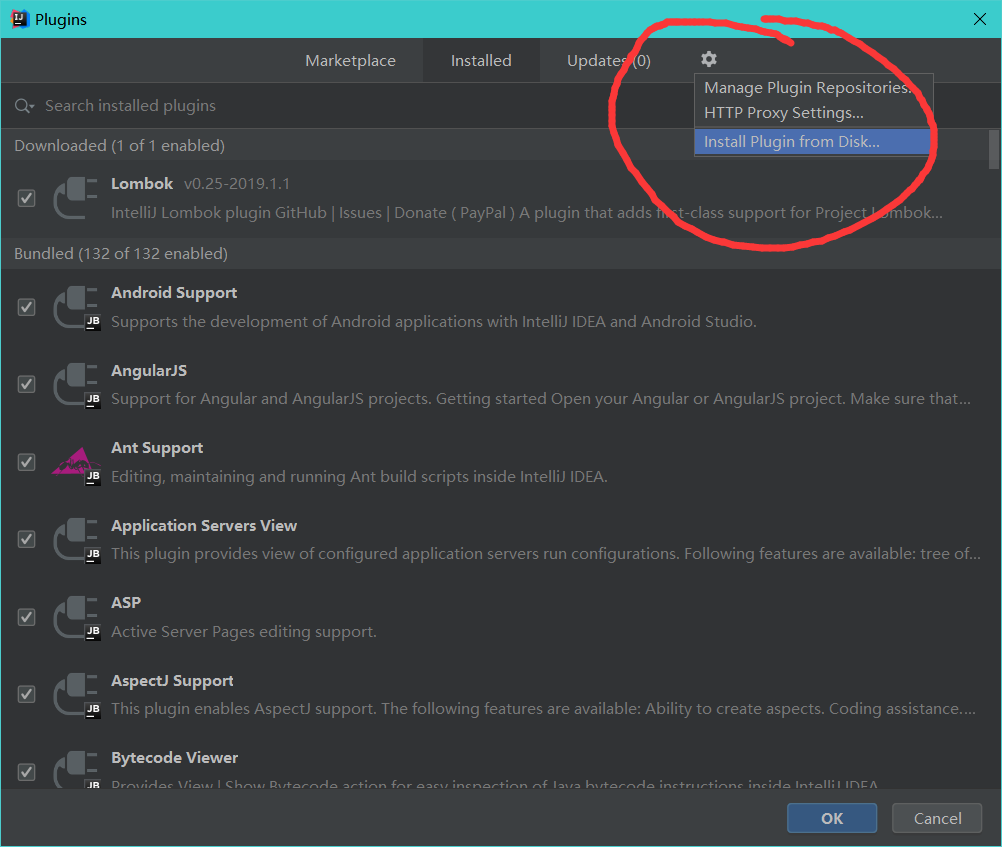This screenshot has width=1002, height=847.
Task: Switch to the Marketplace tab
Action: (x=350, y=61)
